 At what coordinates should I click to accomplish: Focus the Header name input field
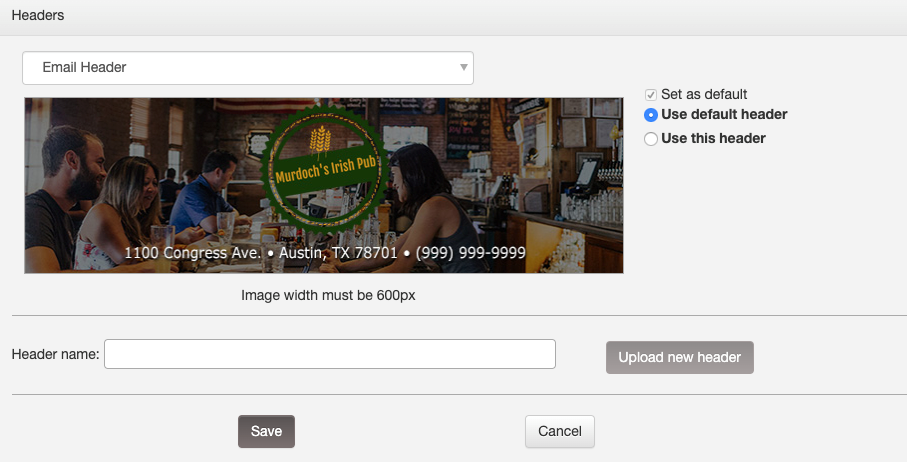330,354
